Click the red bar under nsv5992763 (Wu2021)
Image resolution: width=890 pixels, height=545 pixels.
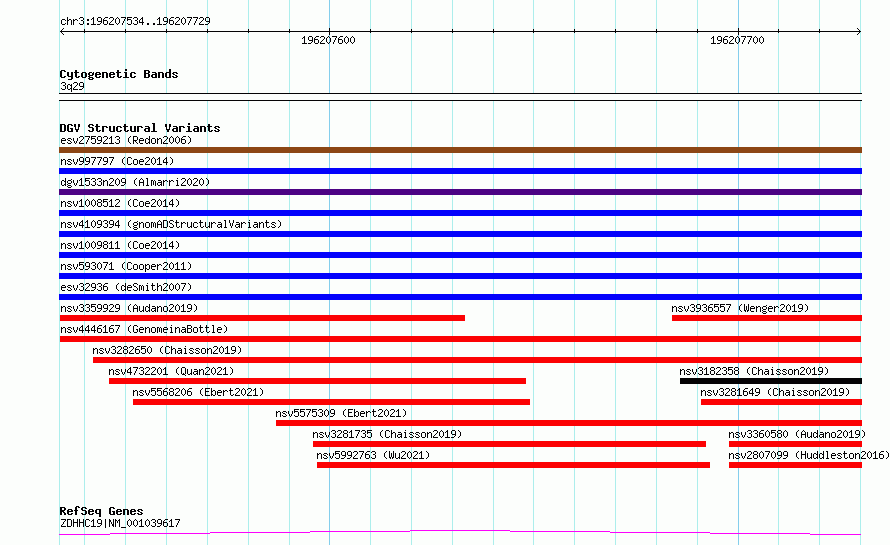(x=513, y=465)
